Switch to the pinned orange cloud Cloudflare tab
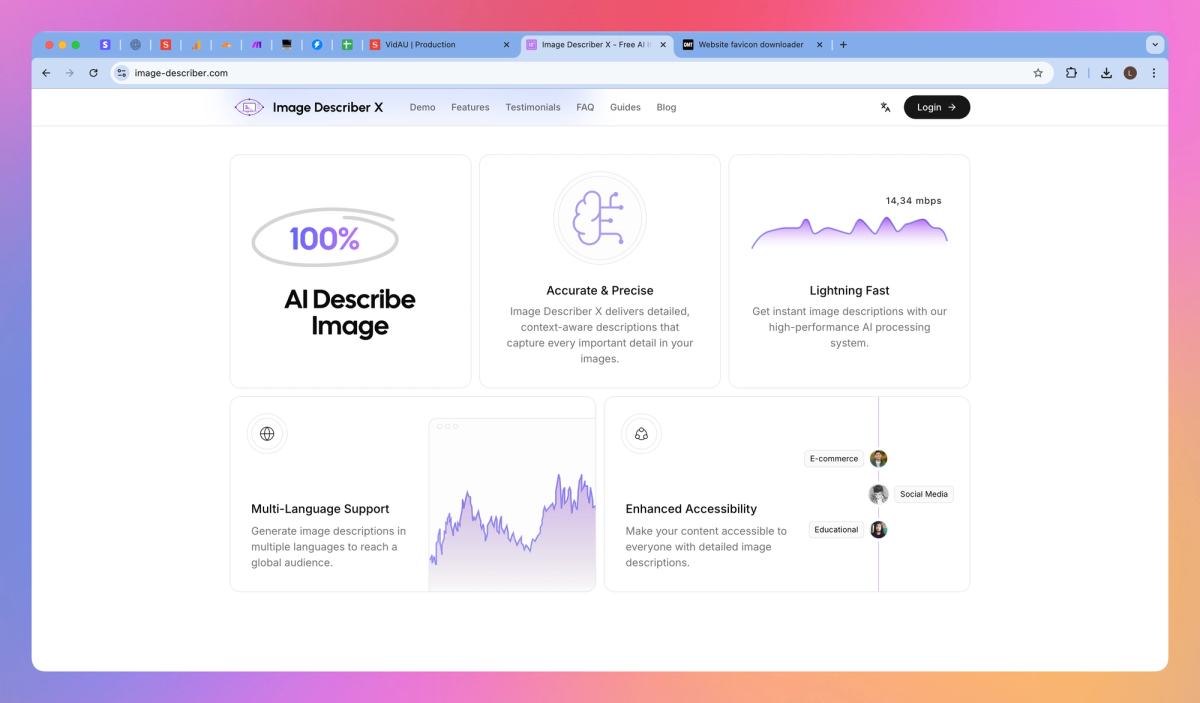Image resolution: width=1200 pixels, height=703 pixels. [227, 44]
